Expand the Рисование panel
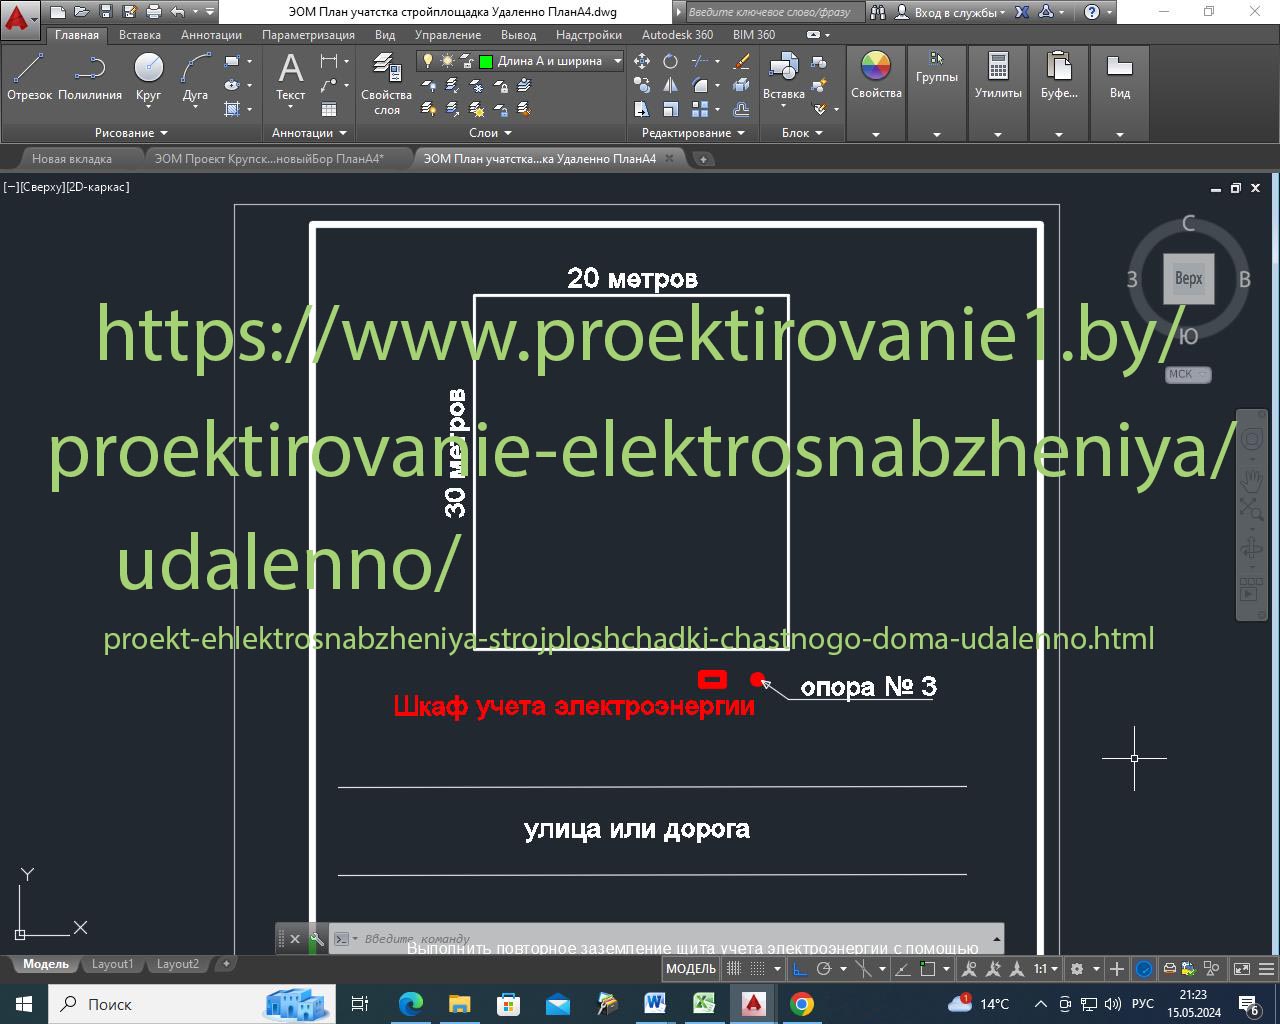Viewport: 1280px width, 1024px height. click(x=131, y=133)
